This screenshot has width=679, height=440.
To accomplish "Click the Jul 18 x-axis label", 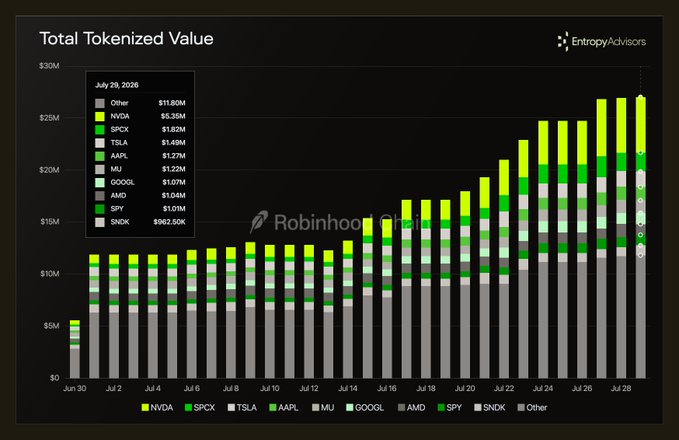I will (426, 388).
